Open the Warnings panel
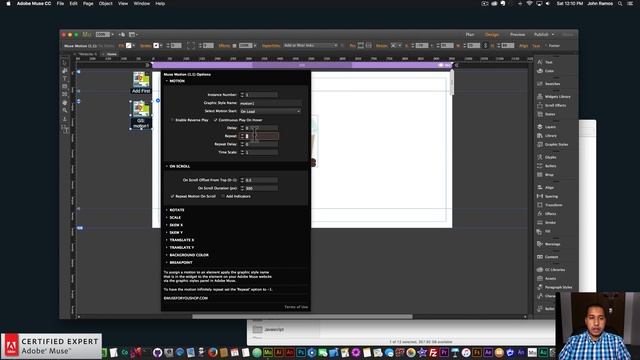The width and height of the screenshot is (640, 360). click(549, 244)
